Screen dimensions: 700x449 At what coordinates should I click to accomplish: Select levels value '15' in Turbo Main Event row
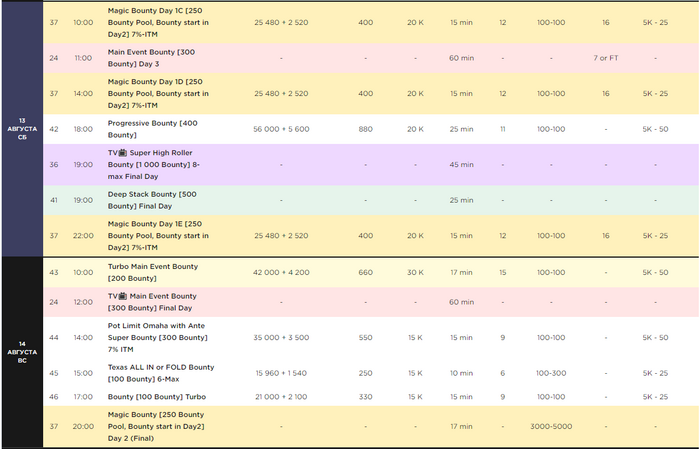503,272
